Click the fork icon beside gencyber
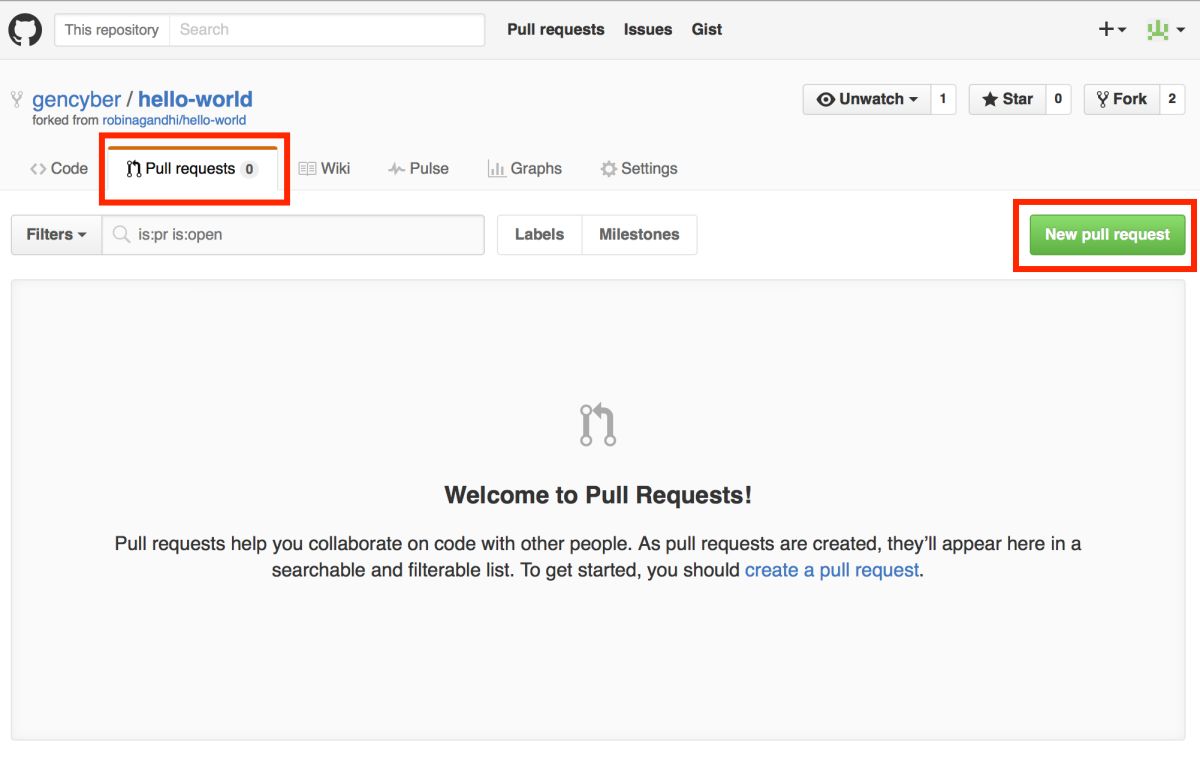Image resolution: width=1200 pixels, height=761 pixels. (16, 99)
